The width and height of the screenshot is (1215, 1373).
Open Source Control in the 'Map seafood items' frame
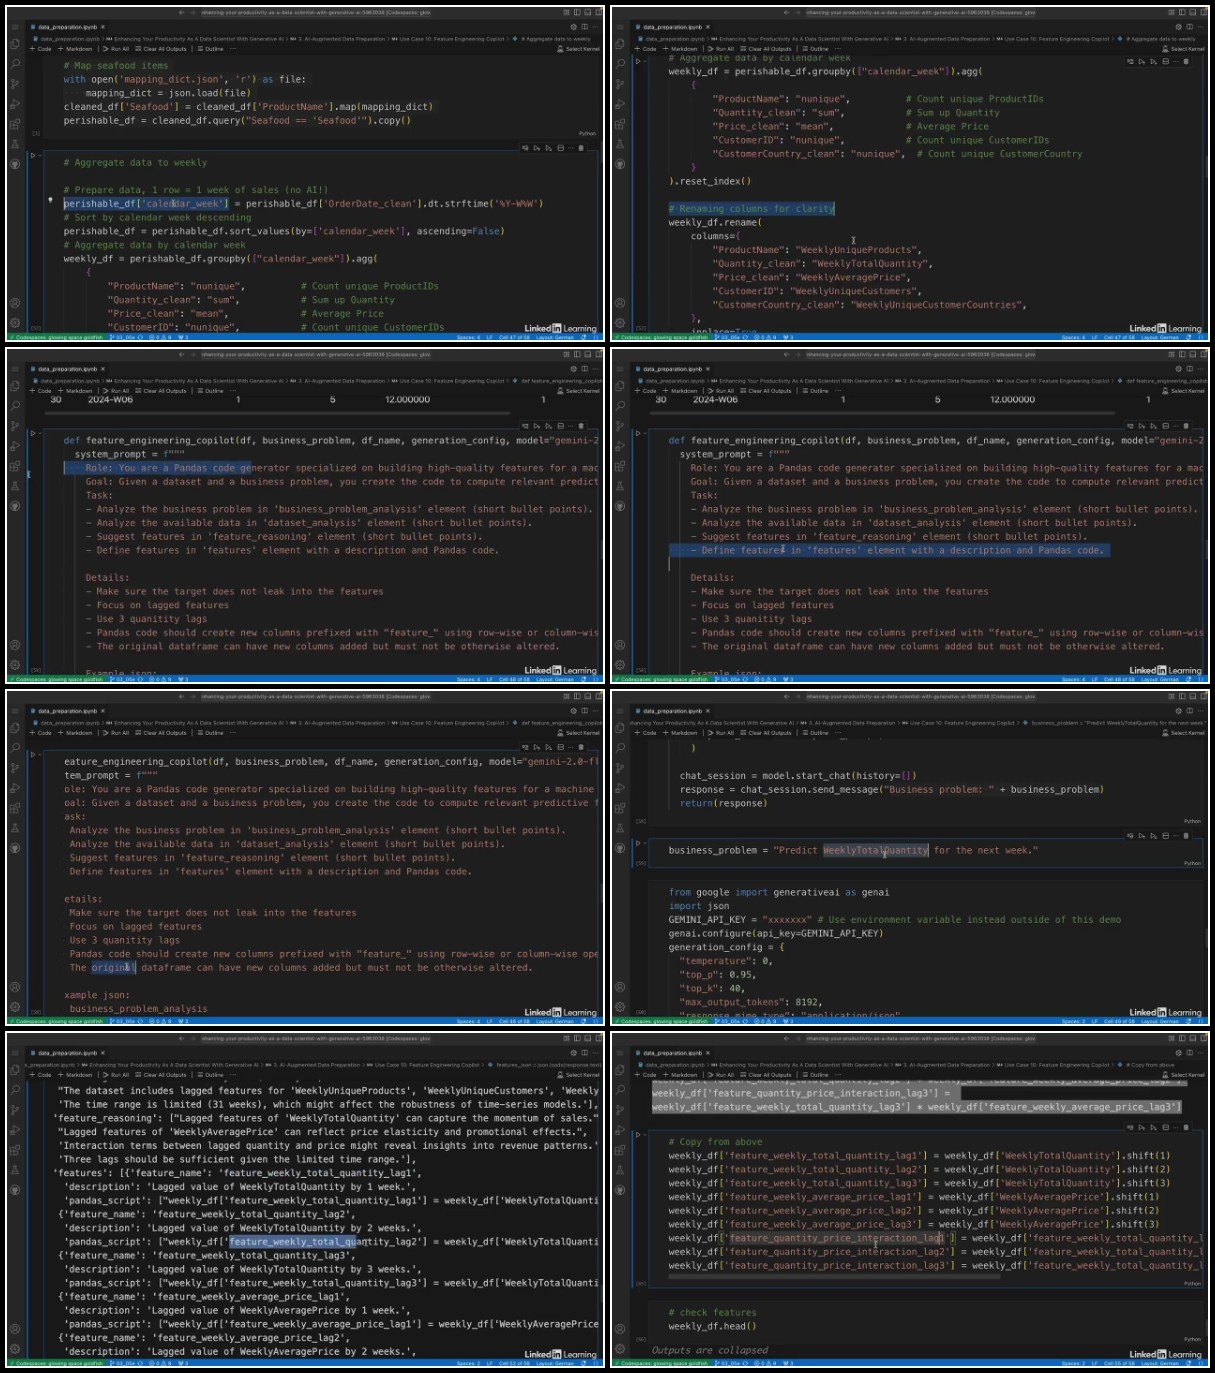pyautogui.click(x=15, y=84)
